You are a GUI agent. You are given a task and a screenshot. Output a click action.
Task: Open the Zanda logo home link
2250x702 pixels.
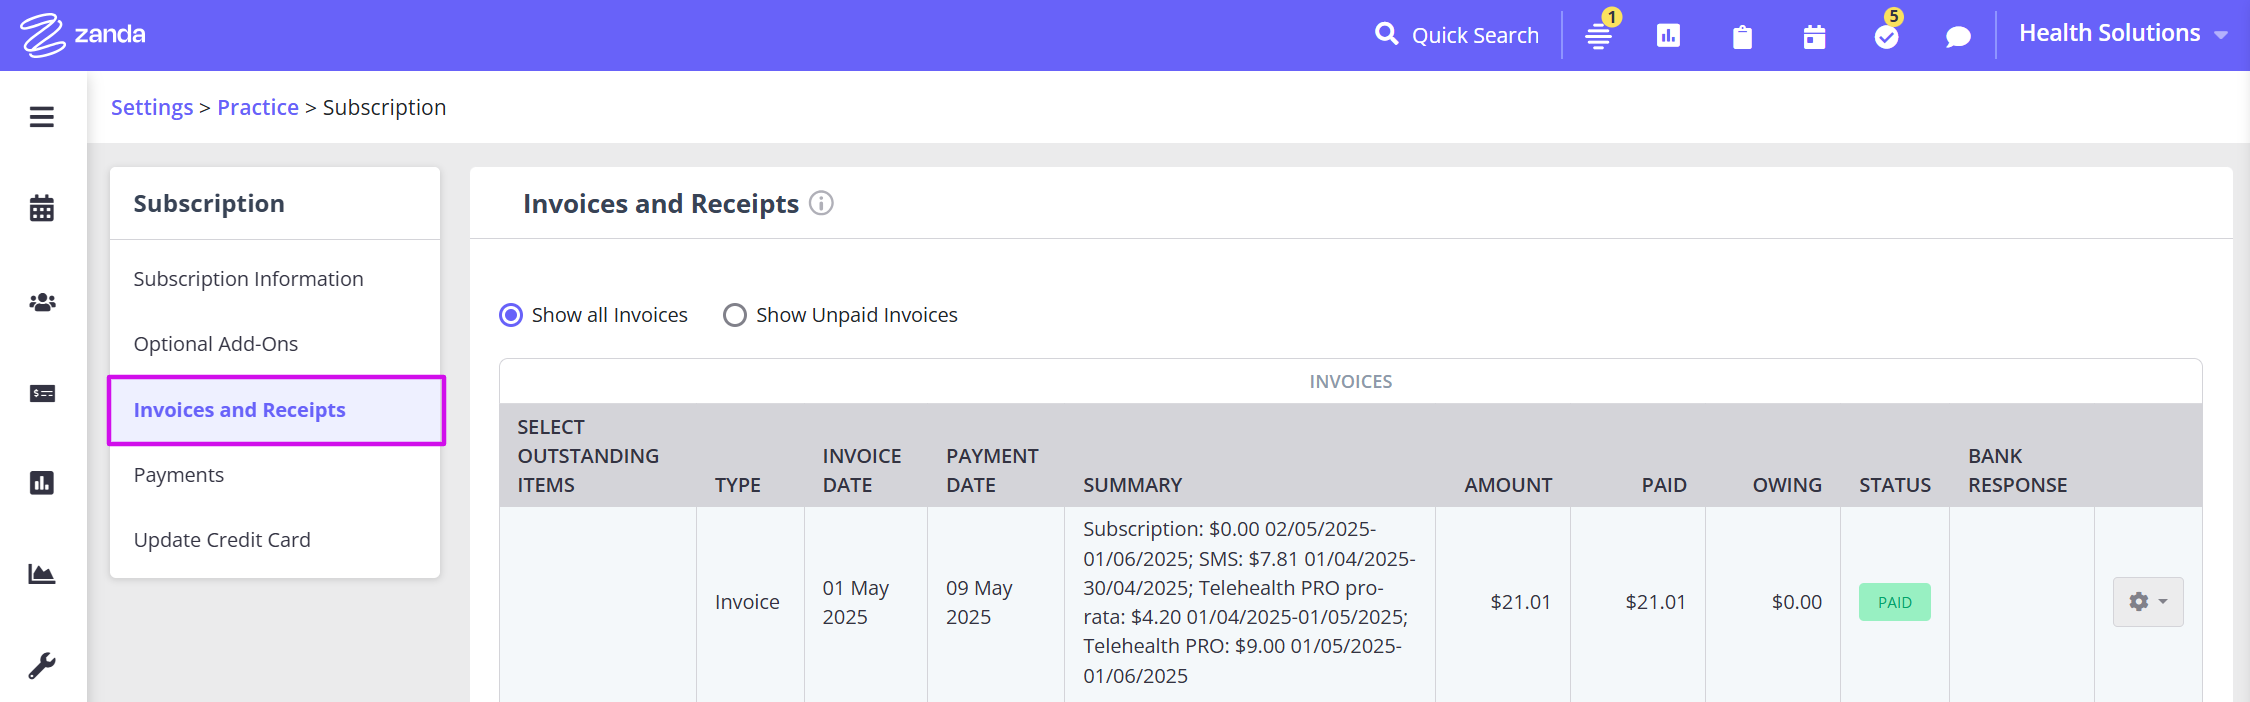83,35
